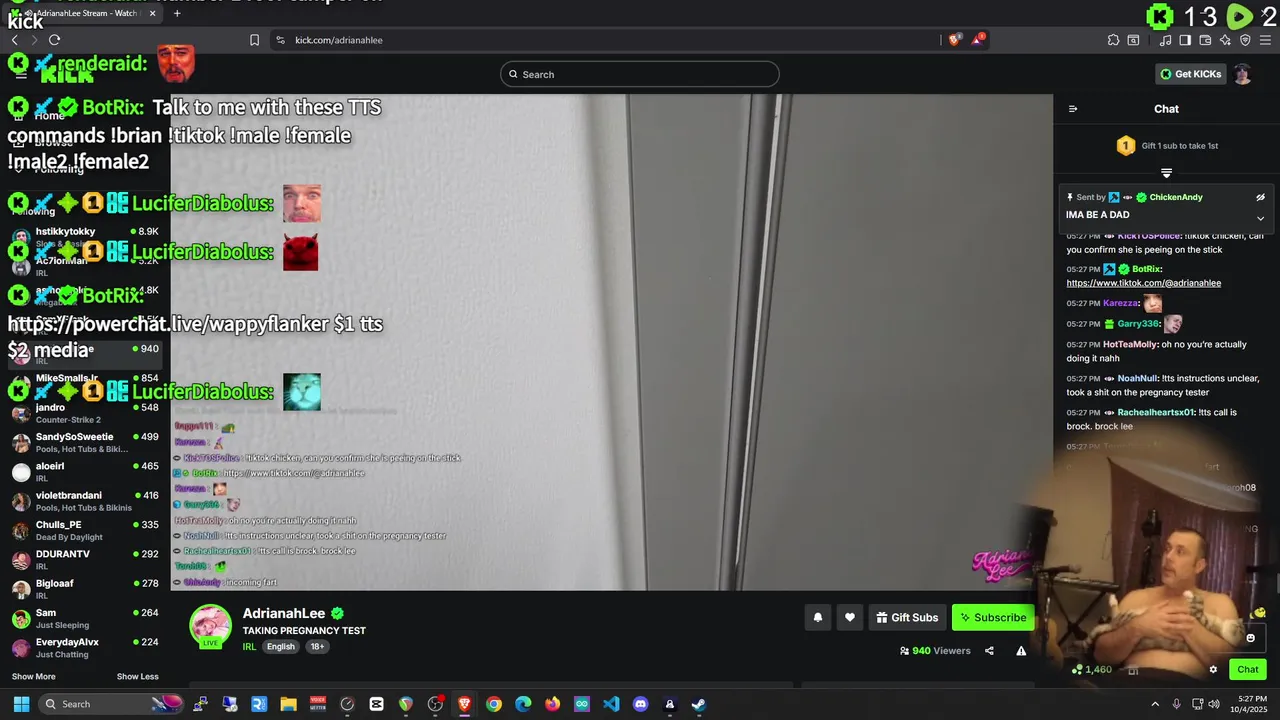Toggle the browser sidebar panel icon

click(1185, 40)
